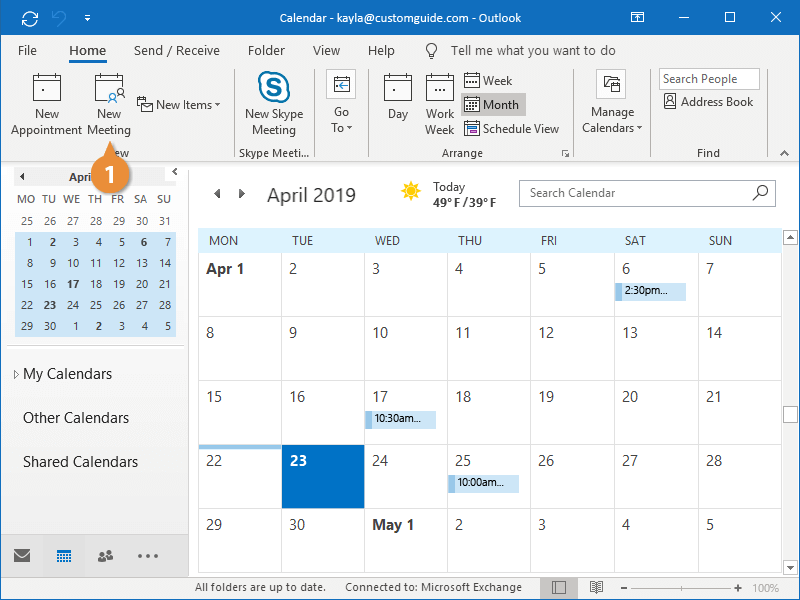Go to previous month in mini calendar
This screenshot has width=800, height=600.
pos(22,177)
